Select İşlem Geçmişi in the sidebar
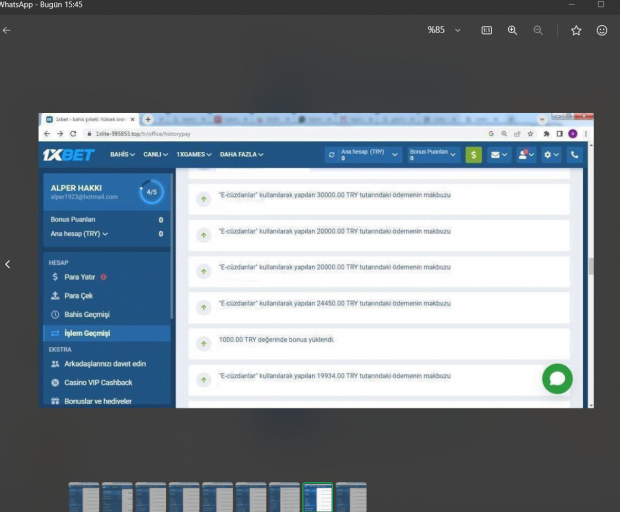Screen dimensions: 620x512 pyautogui.click(x=107, y=333)
